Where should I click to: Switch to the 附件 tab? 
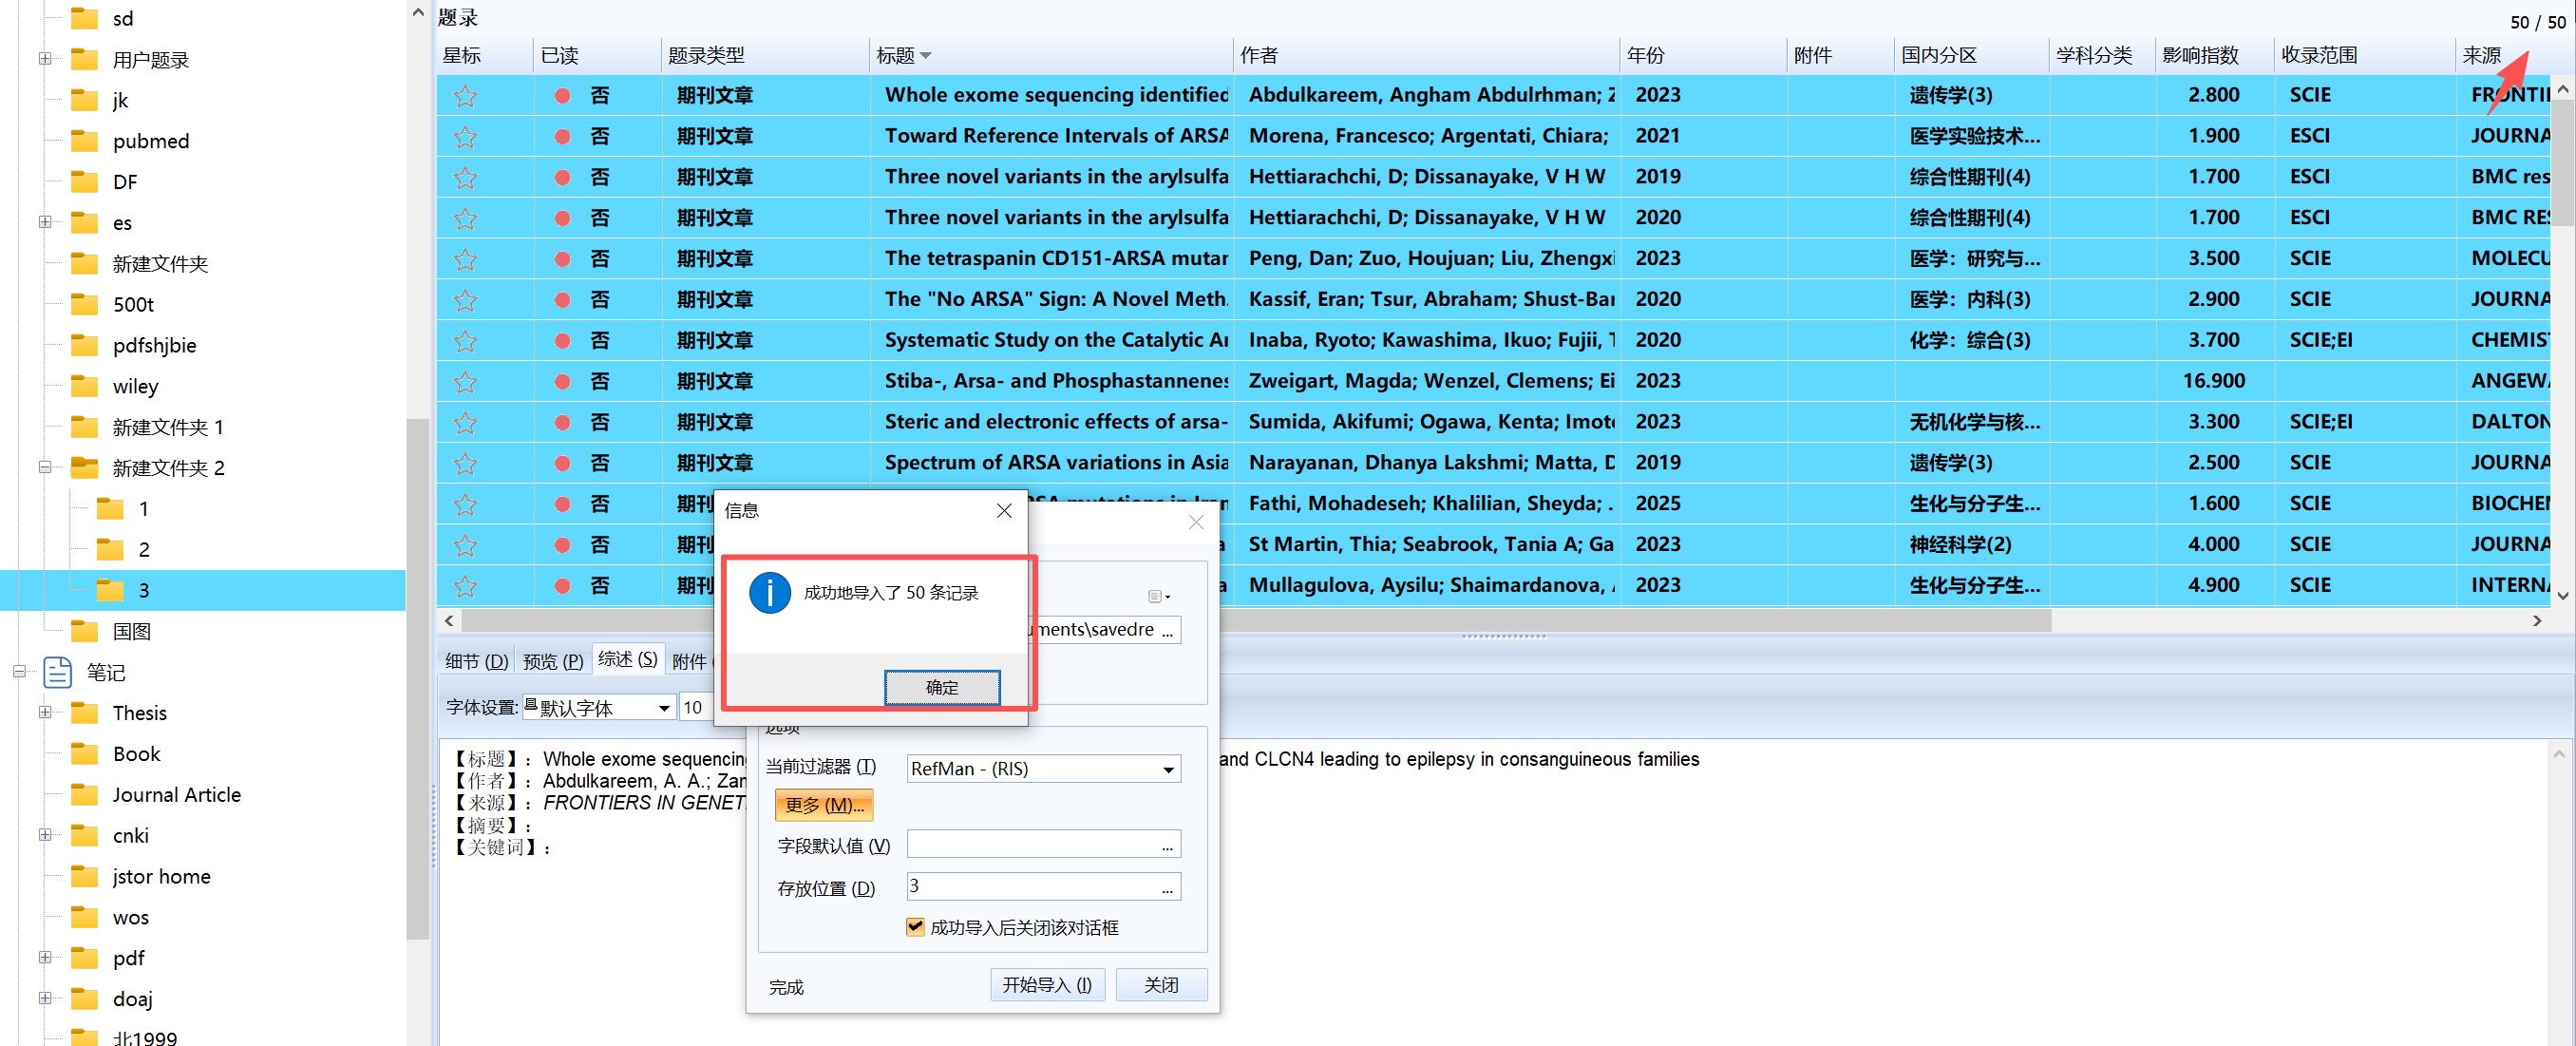click(689, 660)
